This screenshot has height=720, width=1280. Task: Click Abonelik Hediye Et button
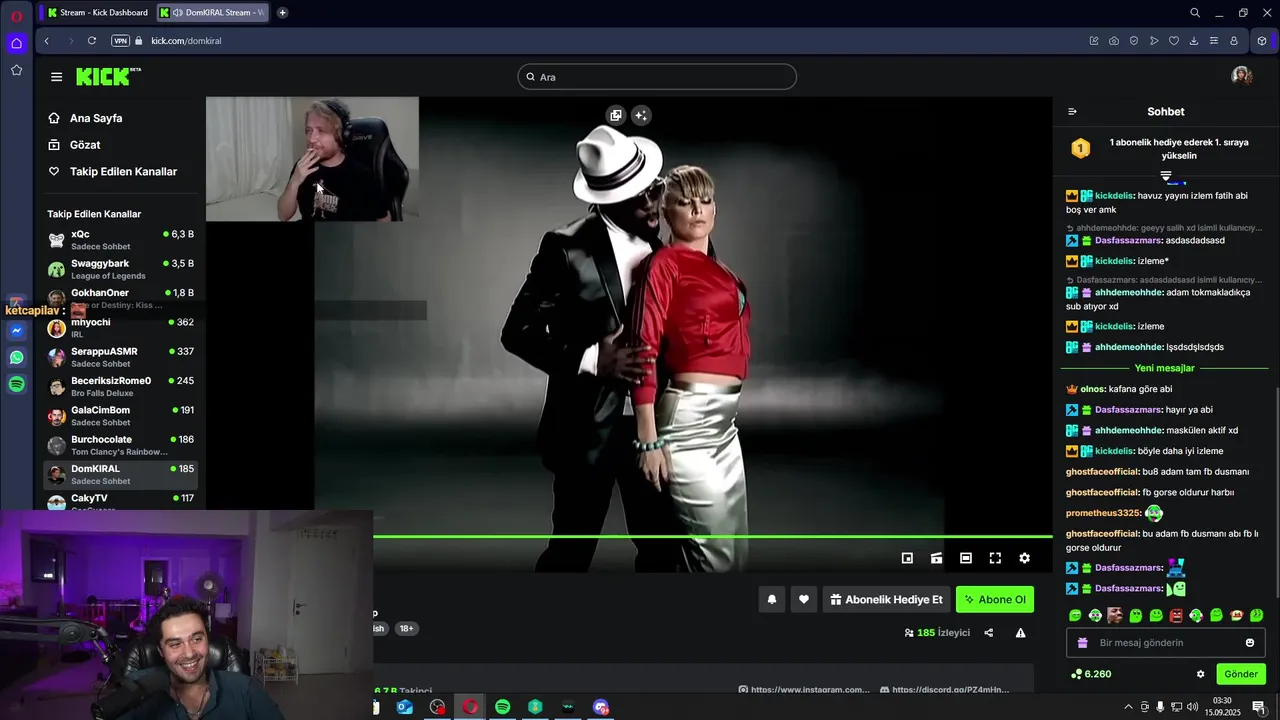pos(886,600)
